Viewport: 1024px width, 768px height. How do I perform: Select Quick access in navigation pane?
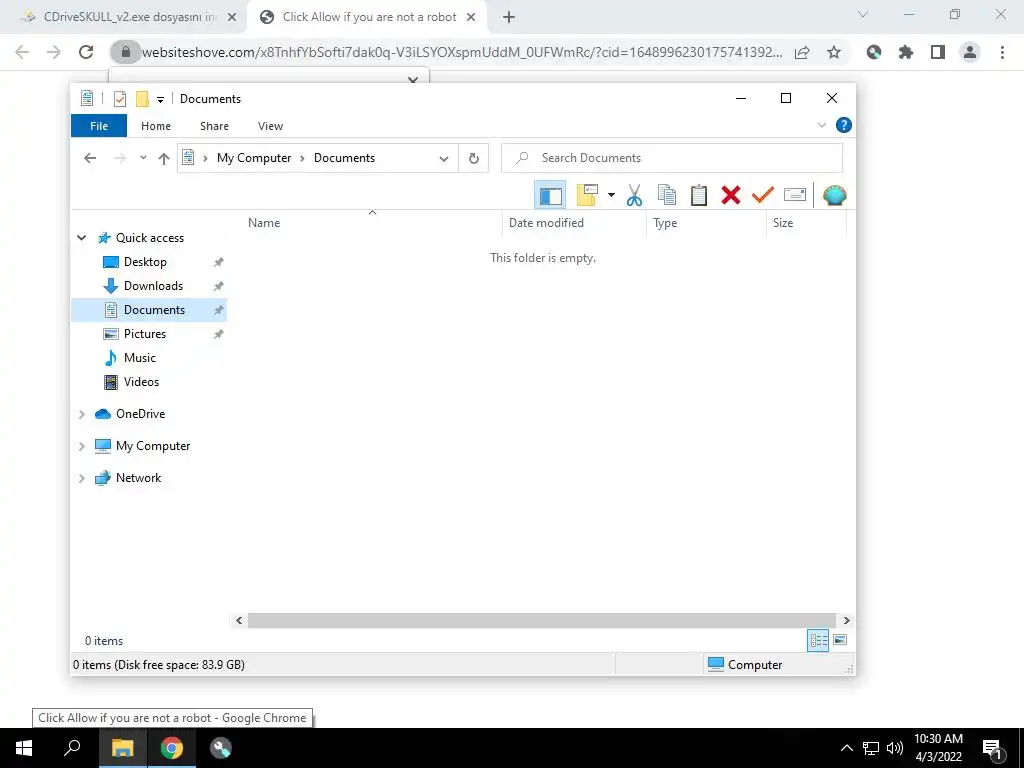[x=150, y=238]
